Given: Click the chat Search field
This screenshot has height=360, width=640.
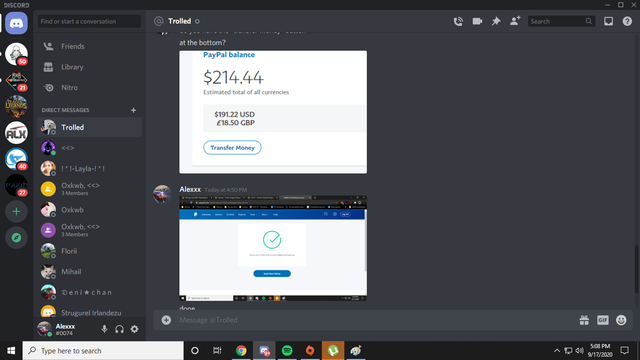Looking at the screenshot, I should (x=561, y=21).
